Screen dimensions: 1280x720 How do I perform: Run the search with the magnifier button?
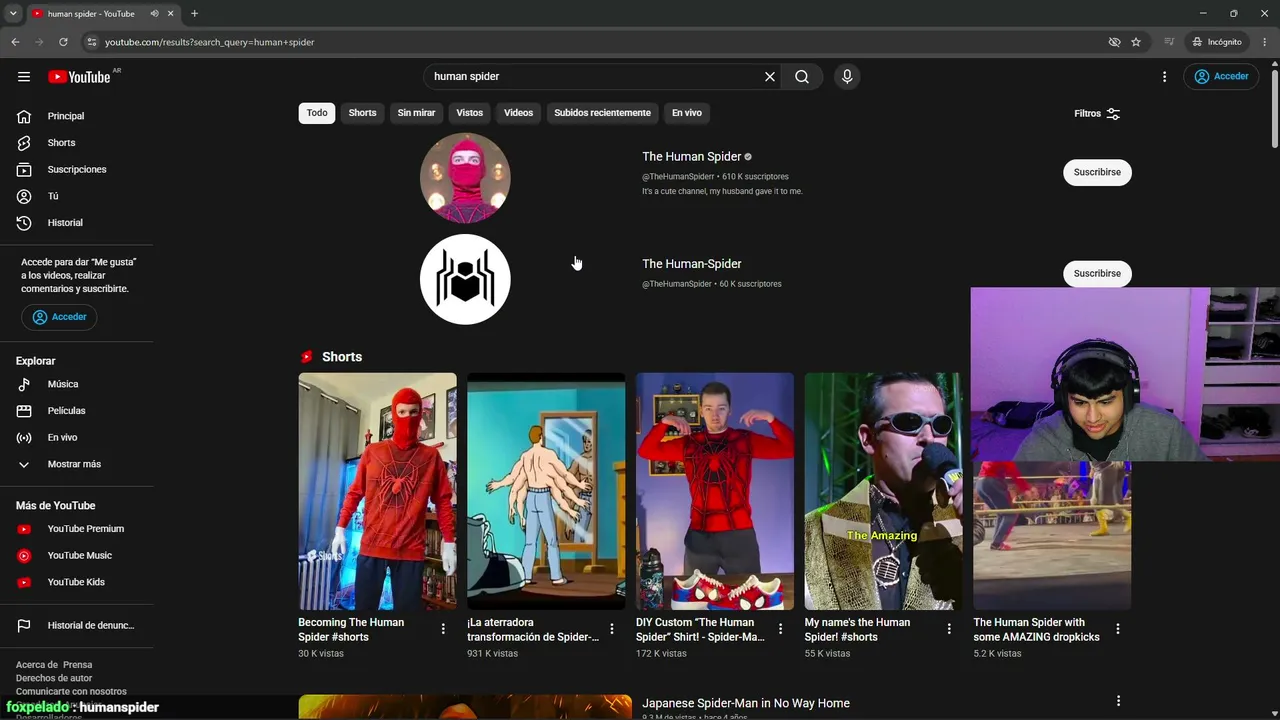[802, 77]
